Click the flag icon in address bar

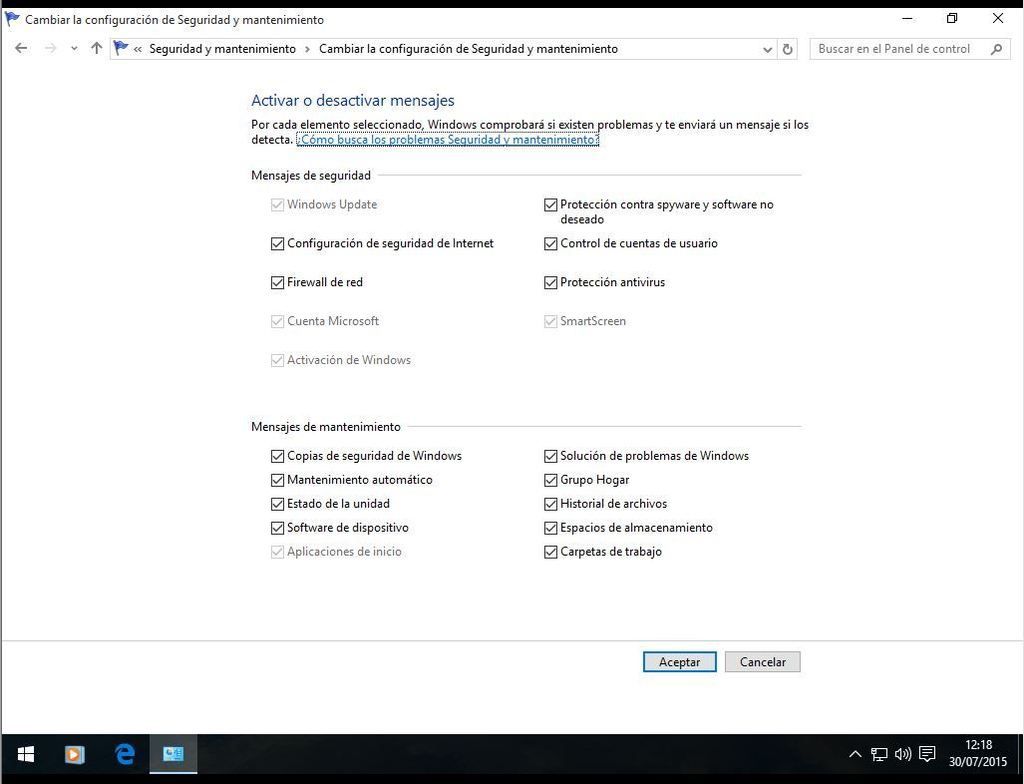point(121,48)
